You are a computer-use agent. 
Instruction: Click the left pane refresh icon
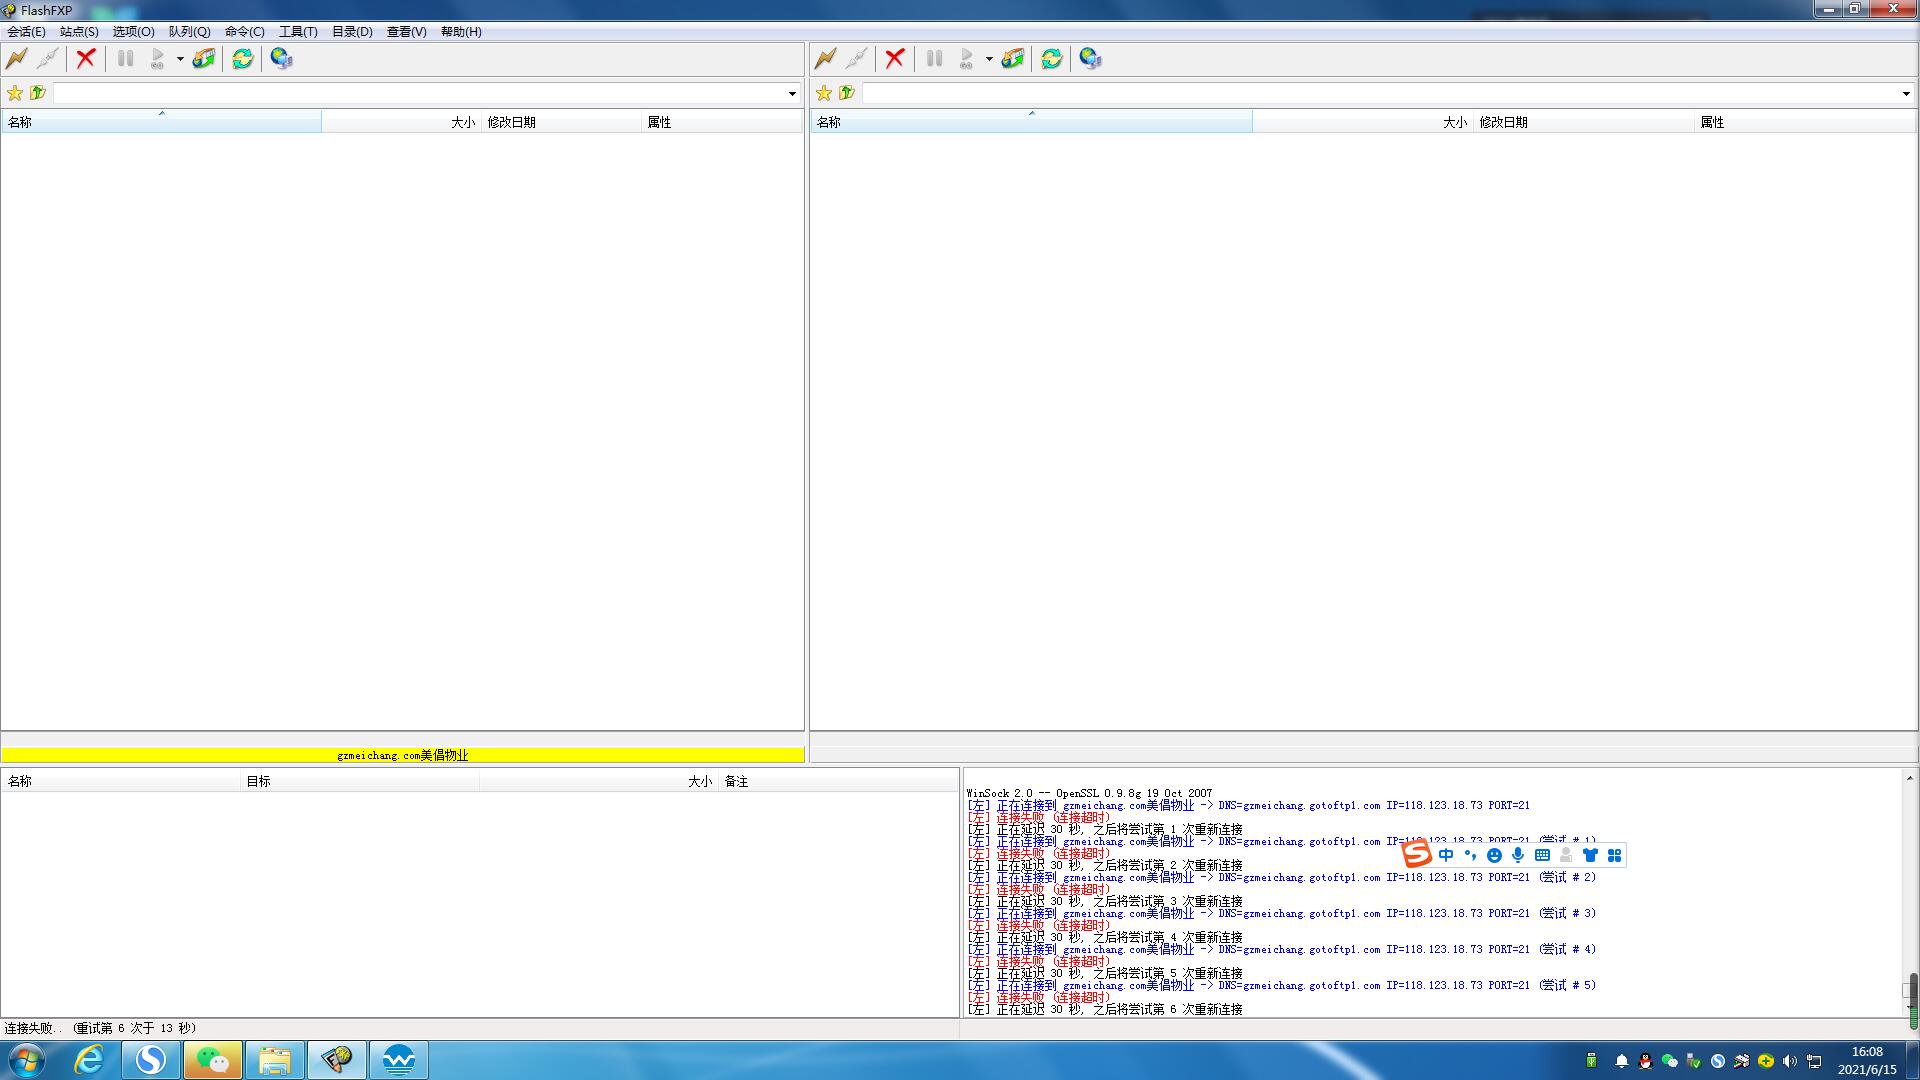(242, 59)
